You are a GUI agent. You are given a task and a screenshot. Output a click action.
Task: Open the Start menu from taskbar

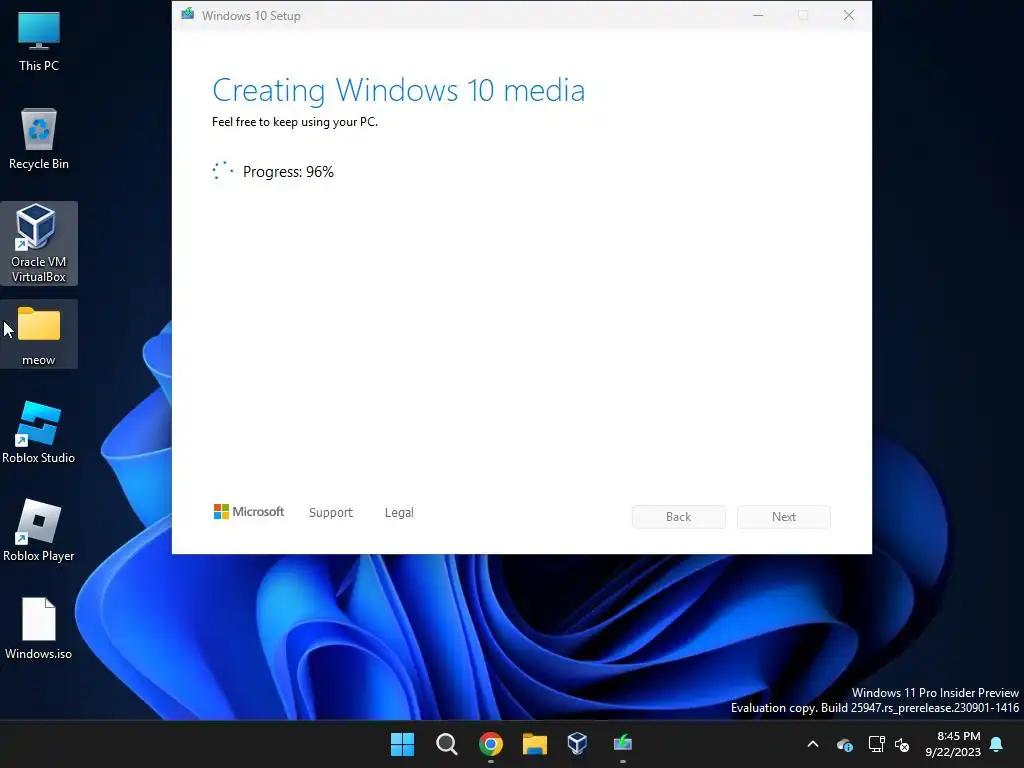402,744
